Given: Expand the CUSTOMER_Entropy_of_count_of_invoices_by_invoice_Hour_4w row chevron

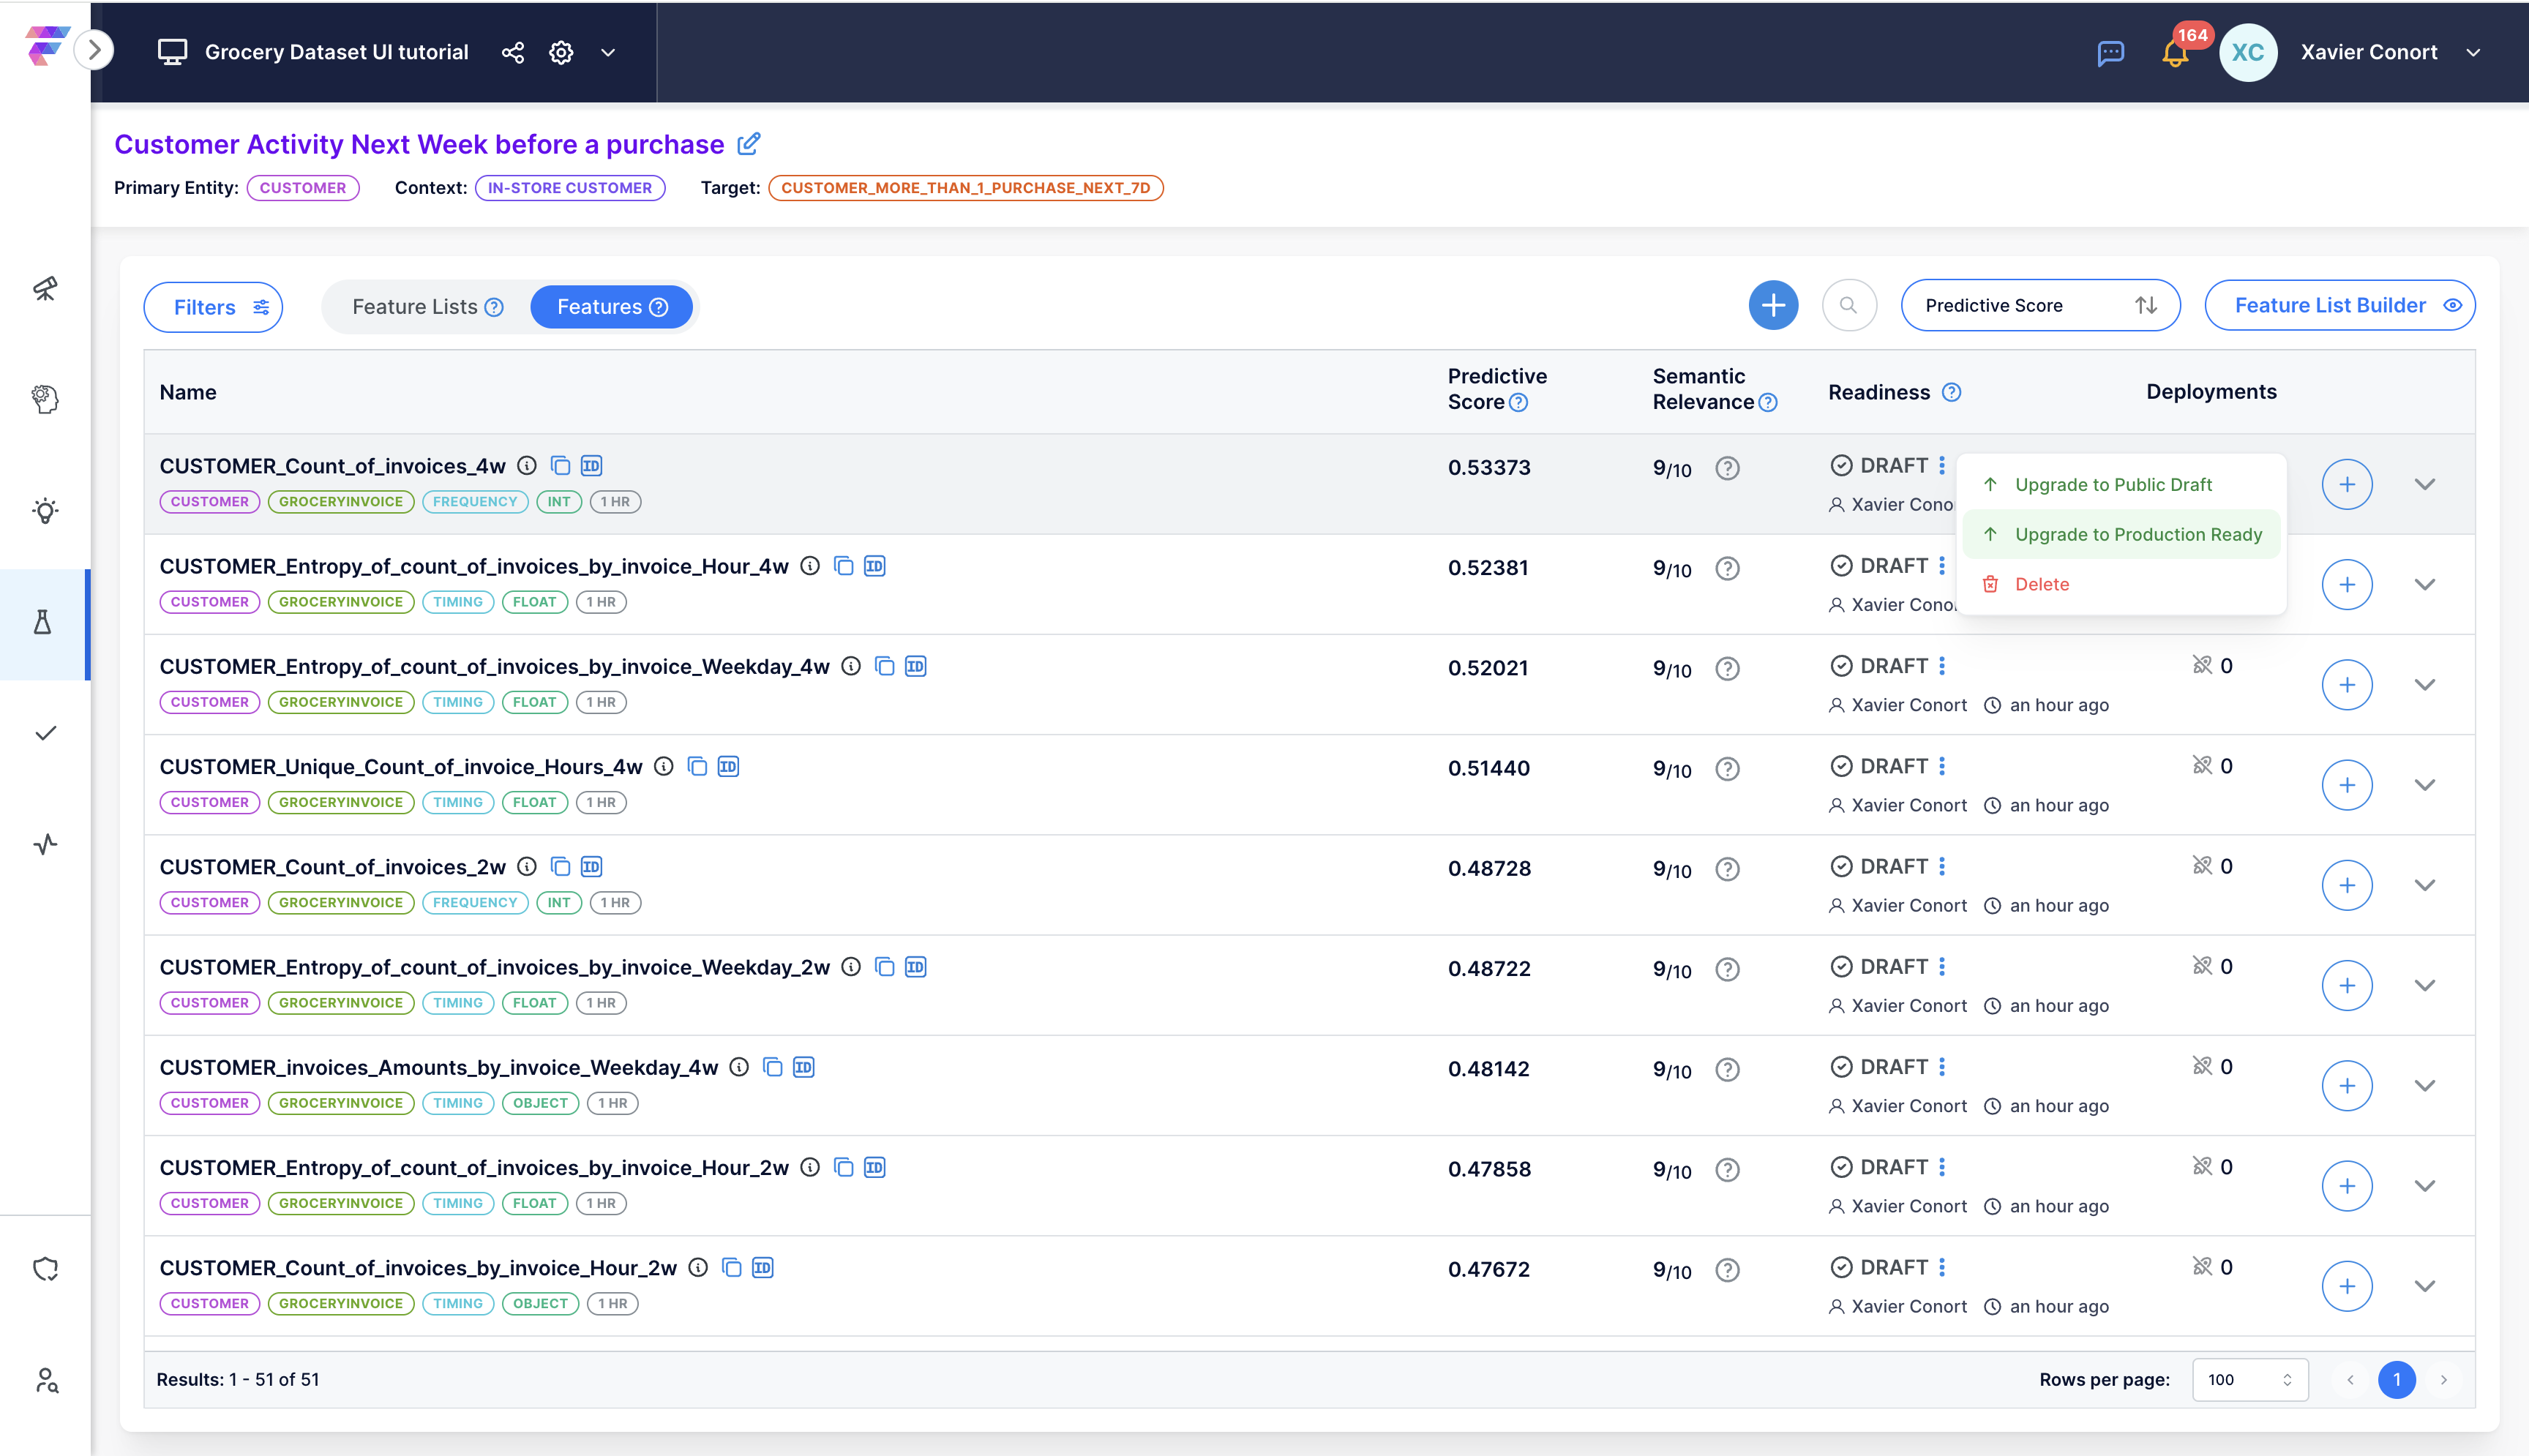Looking at the screenshot, I should pos(2425,585).
